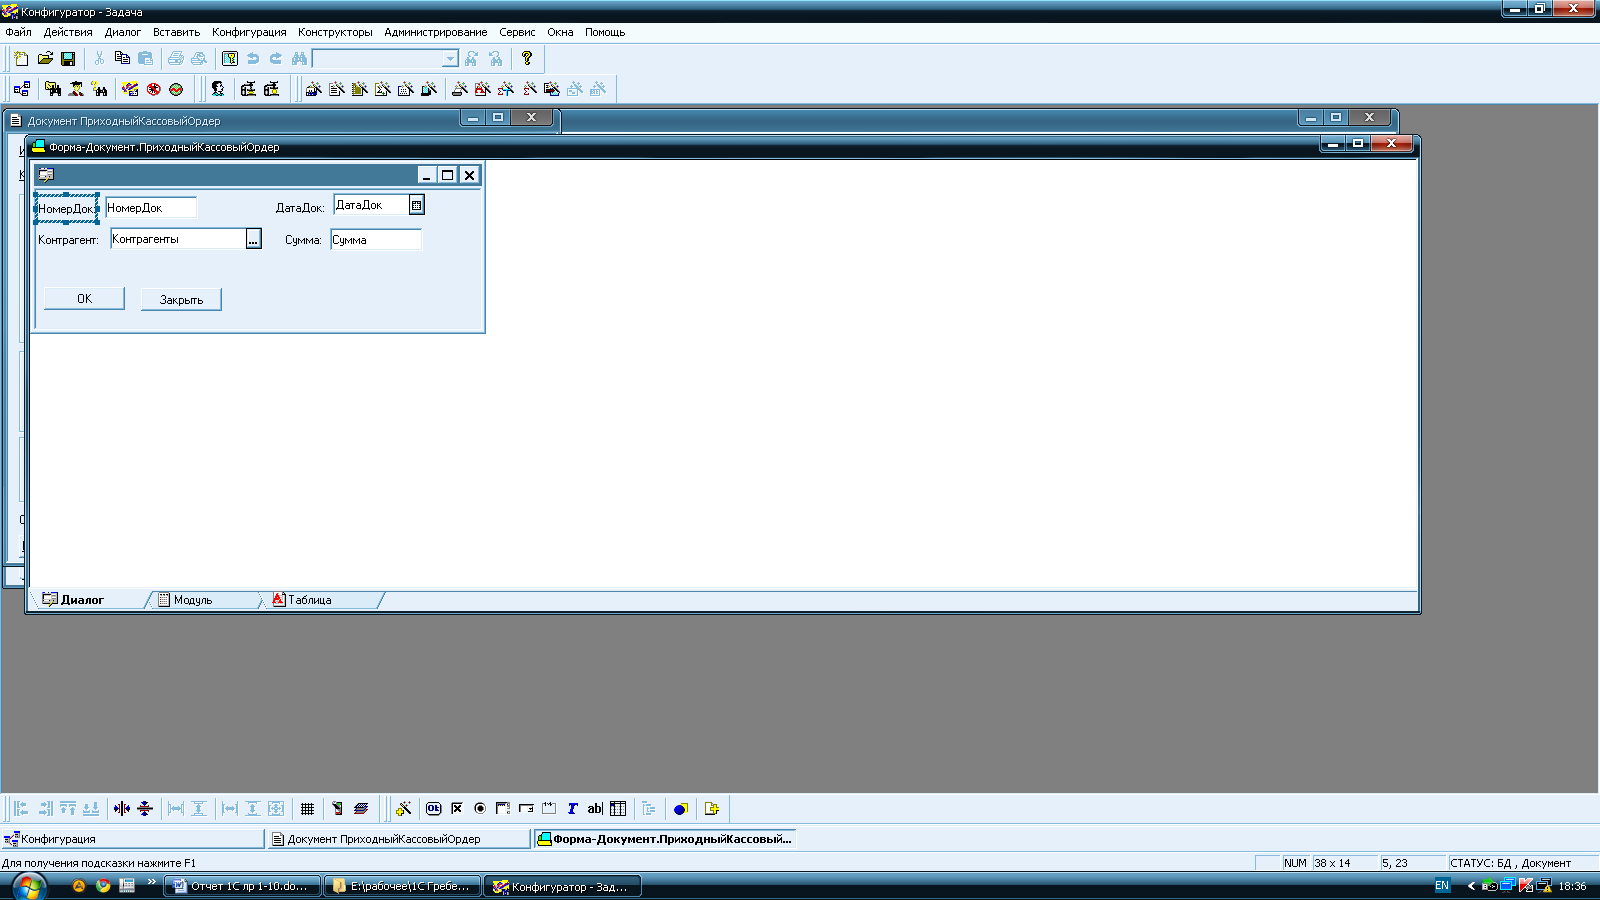Select the НомерДок input field
Viewport: 1600px width, 900px height.
[151, 208]
